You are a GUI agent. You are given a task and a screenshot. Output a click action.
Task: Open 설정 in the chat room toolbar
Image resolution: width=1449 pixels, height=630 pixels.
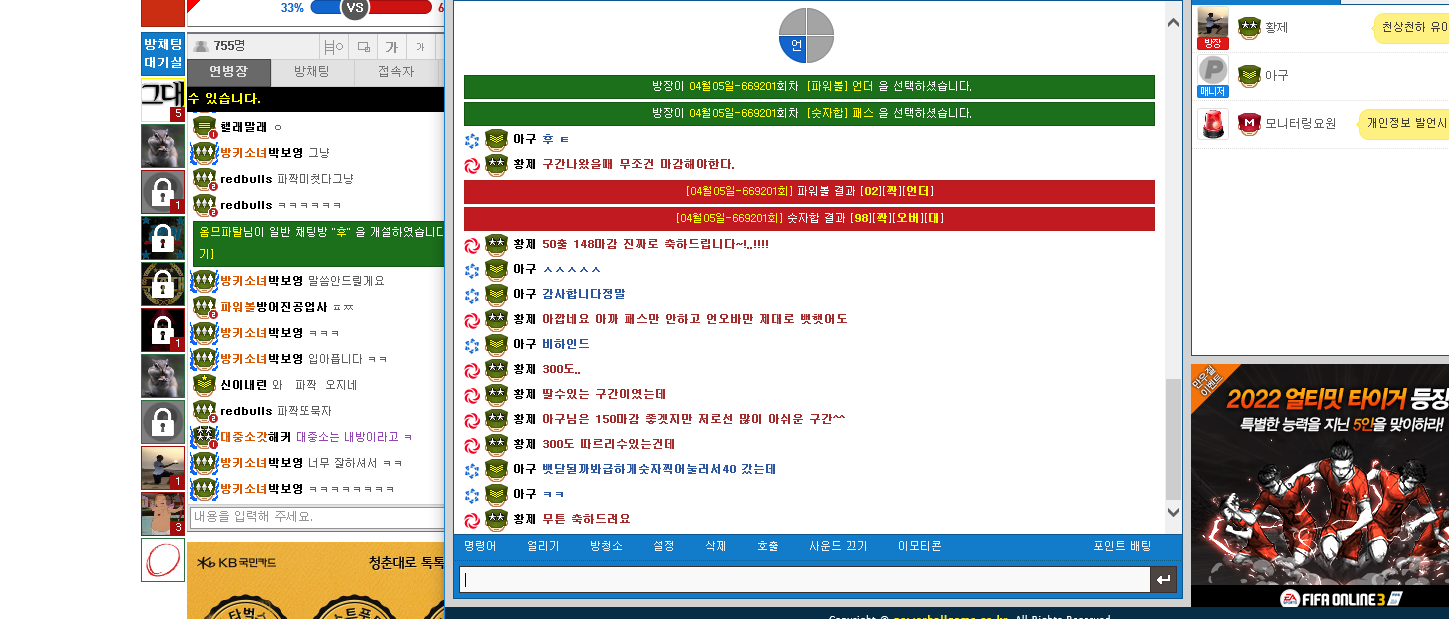point(663,546)
